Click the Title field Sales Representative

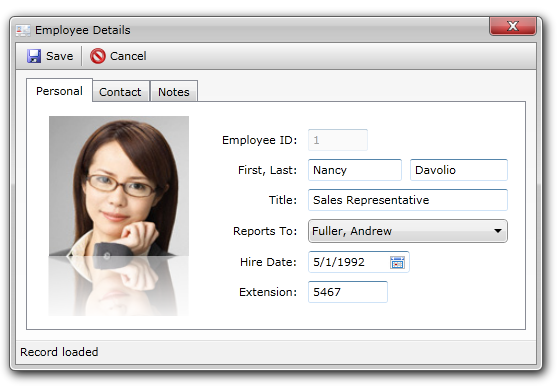408,200
